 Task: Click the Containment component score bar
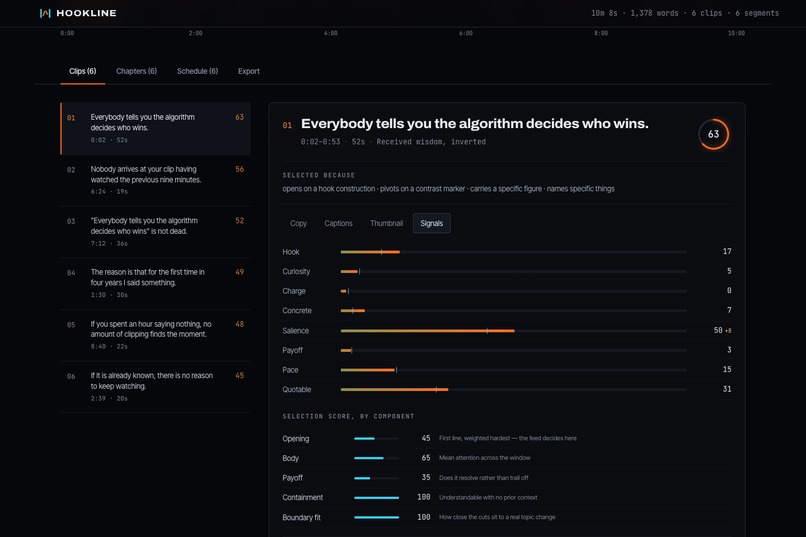tap(376, 497)
